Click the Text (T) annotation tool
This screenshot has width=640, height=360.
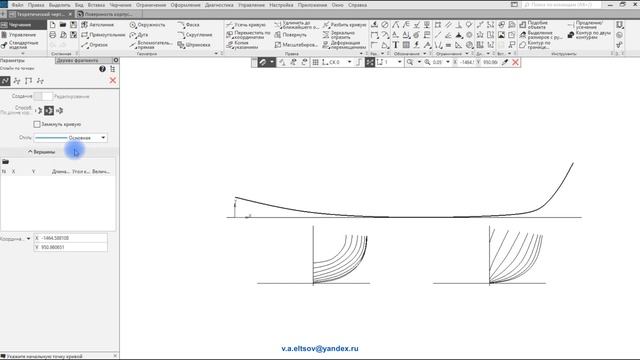pyautogui.click(x=396, y=45)
